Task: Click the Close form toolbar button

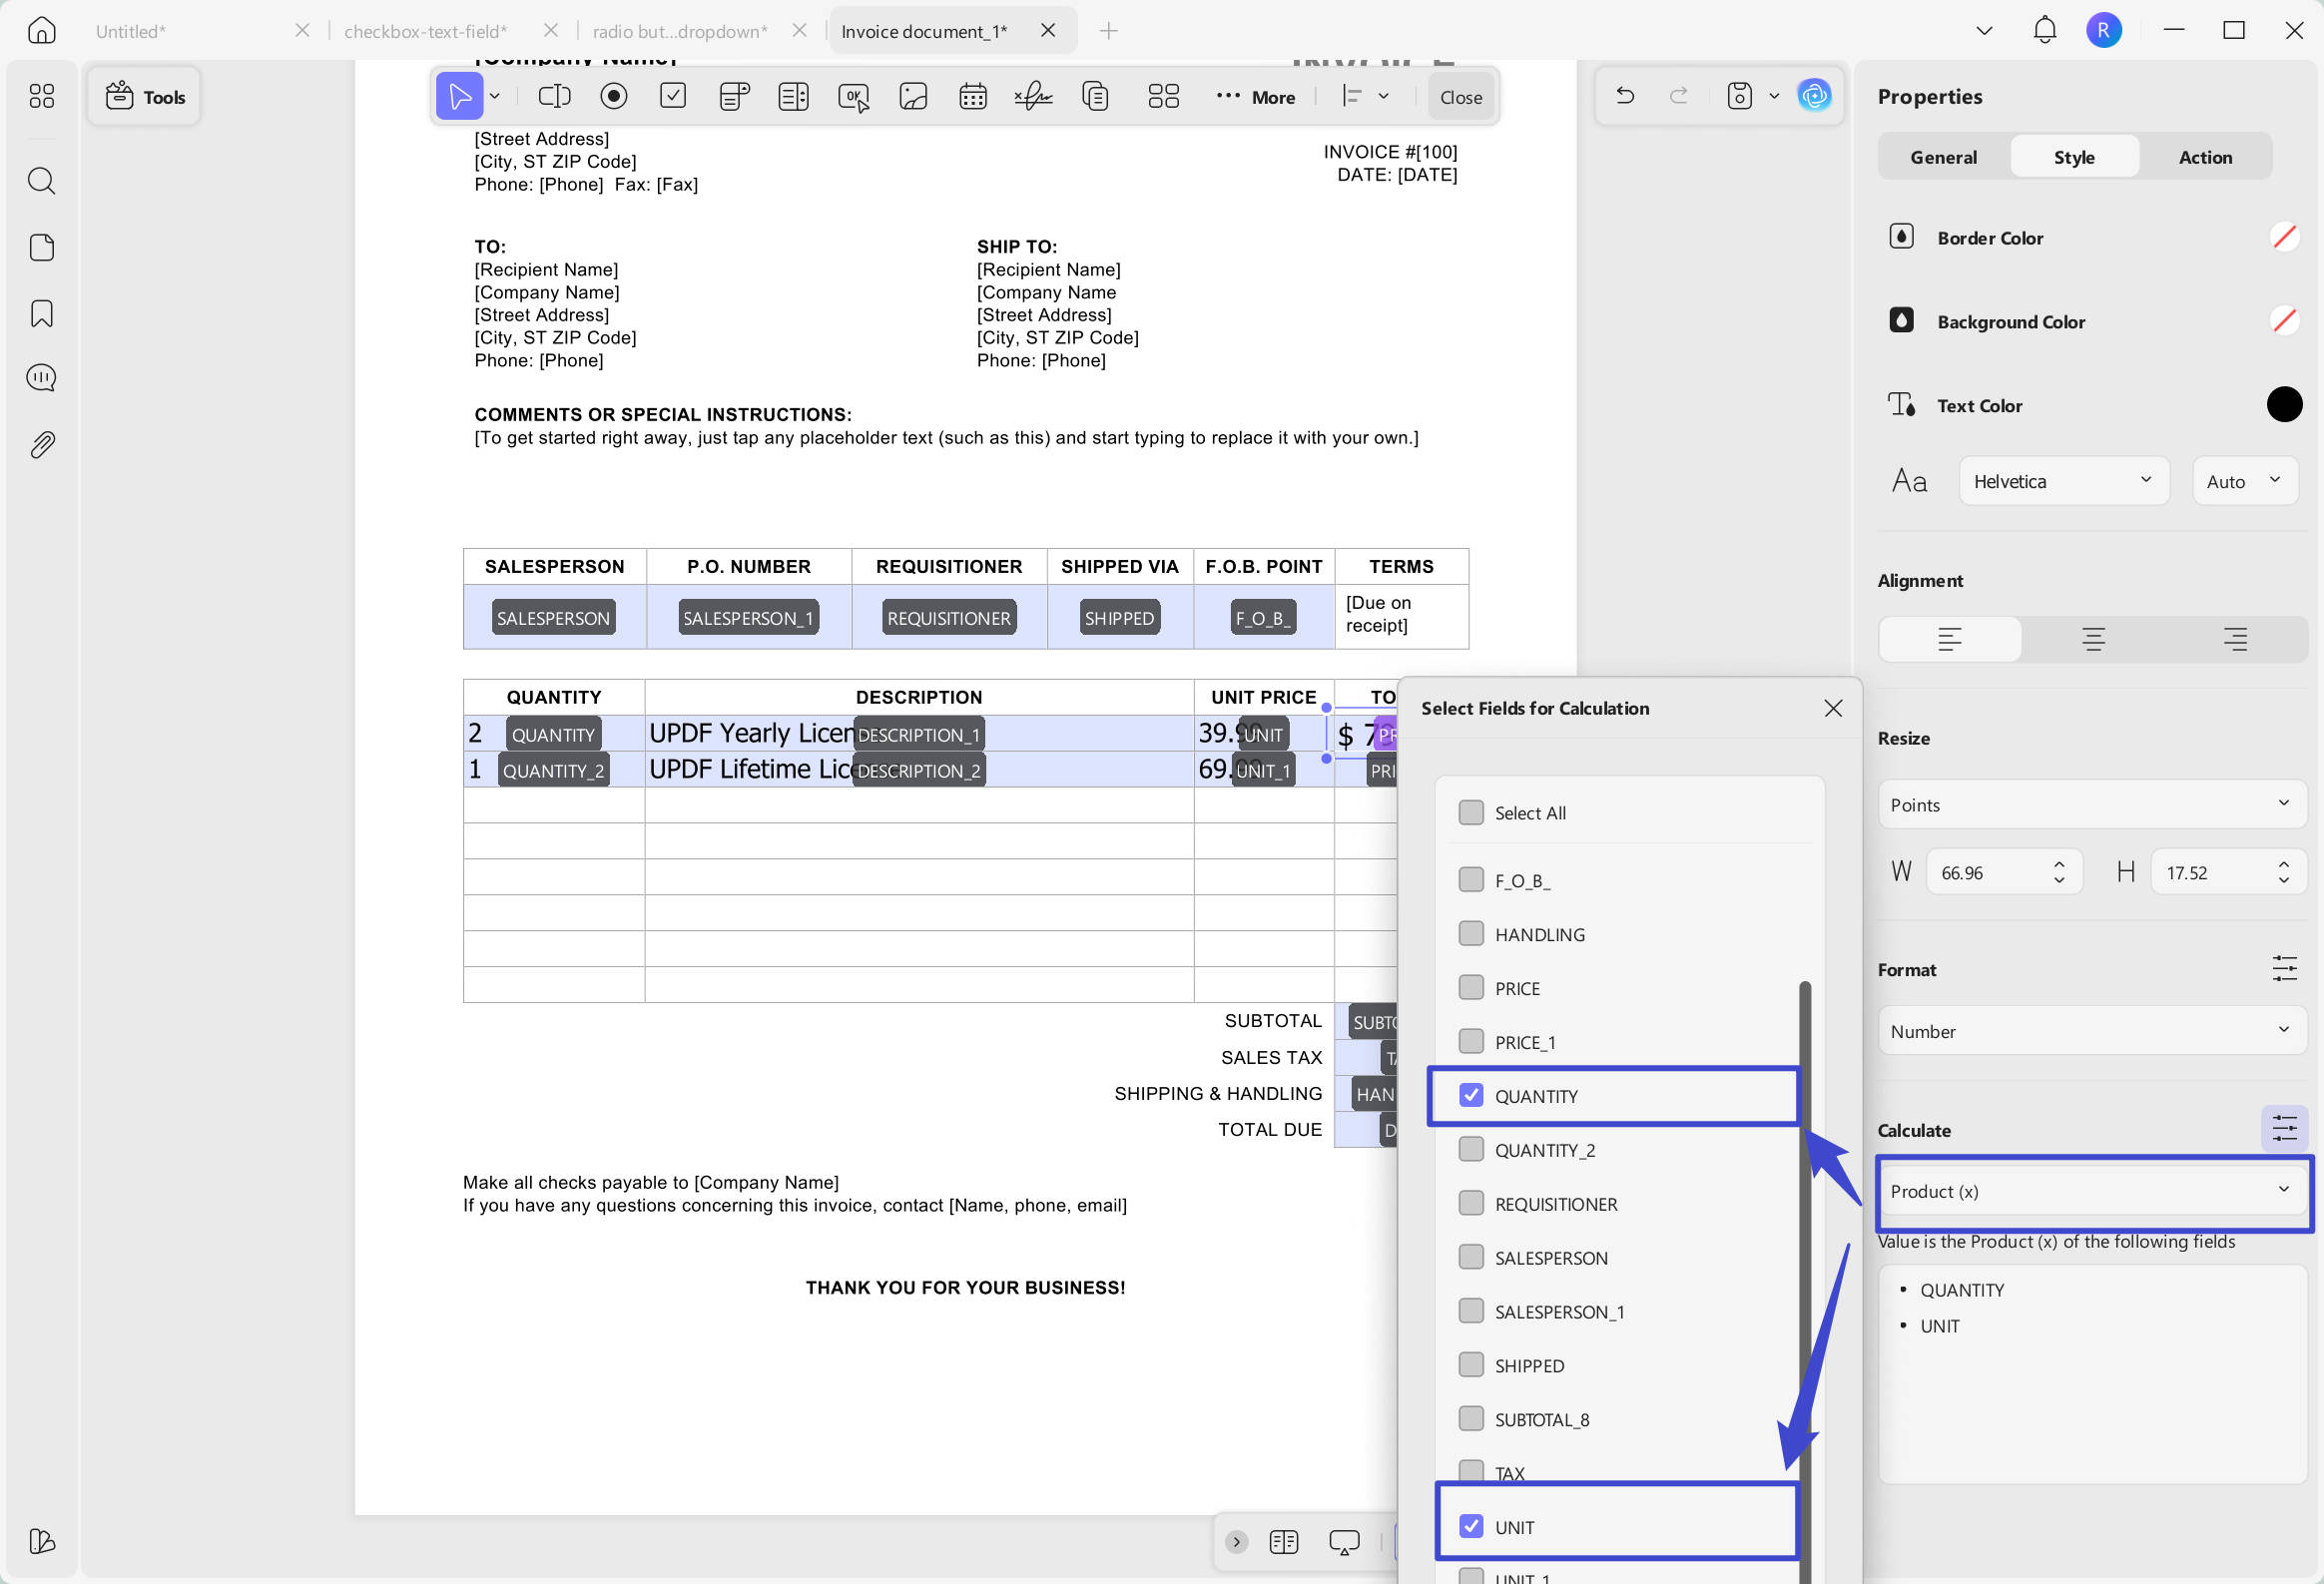Action: (x=1460, y=97)
